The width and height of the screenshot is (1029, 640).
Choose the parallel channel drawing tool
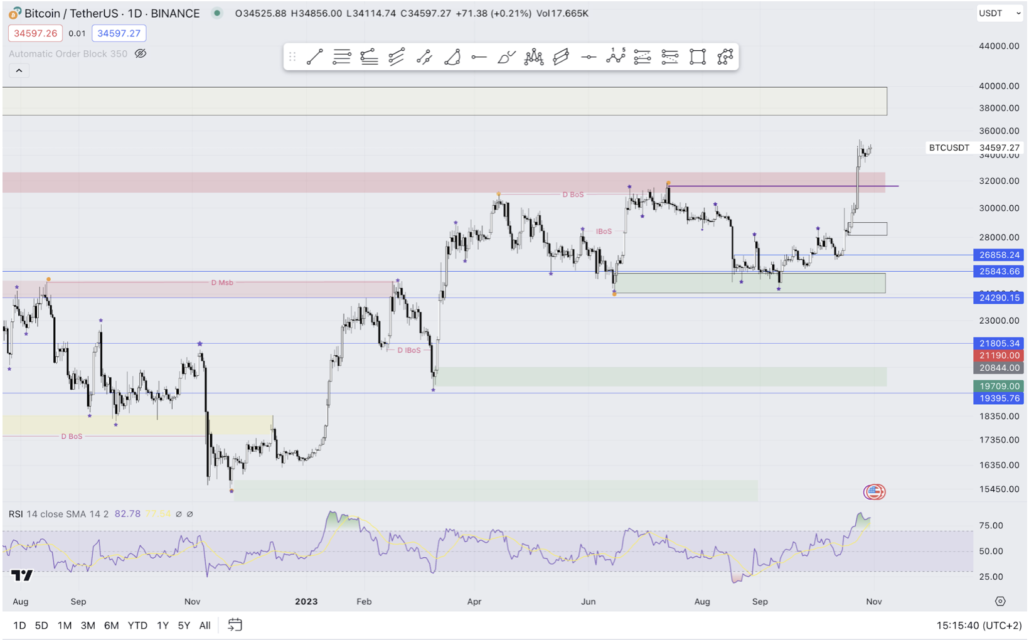pos(396,57)
